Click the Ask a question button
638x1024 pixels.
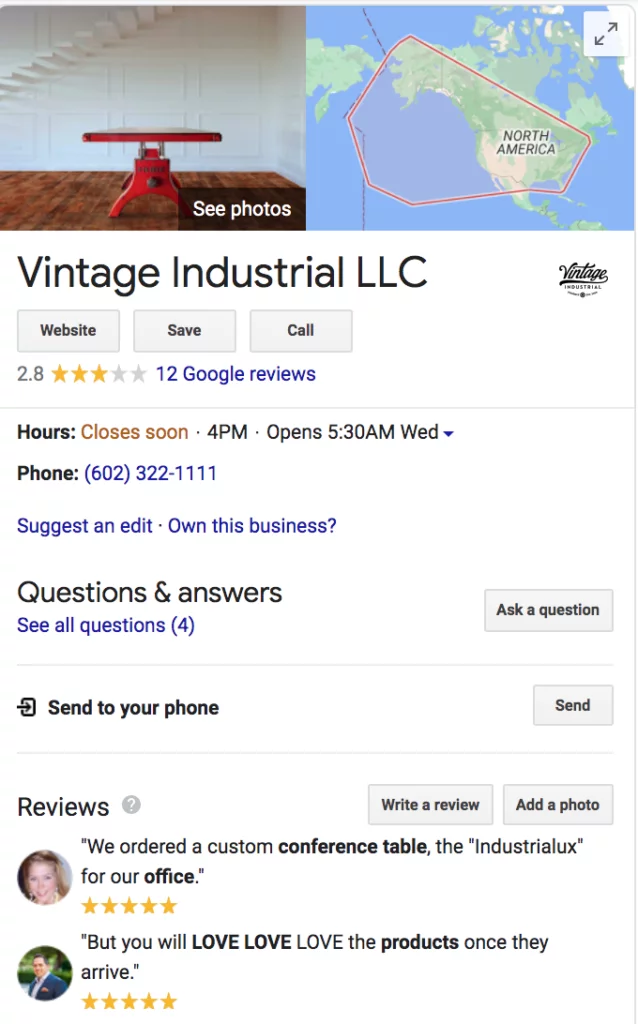click(548, 610)
